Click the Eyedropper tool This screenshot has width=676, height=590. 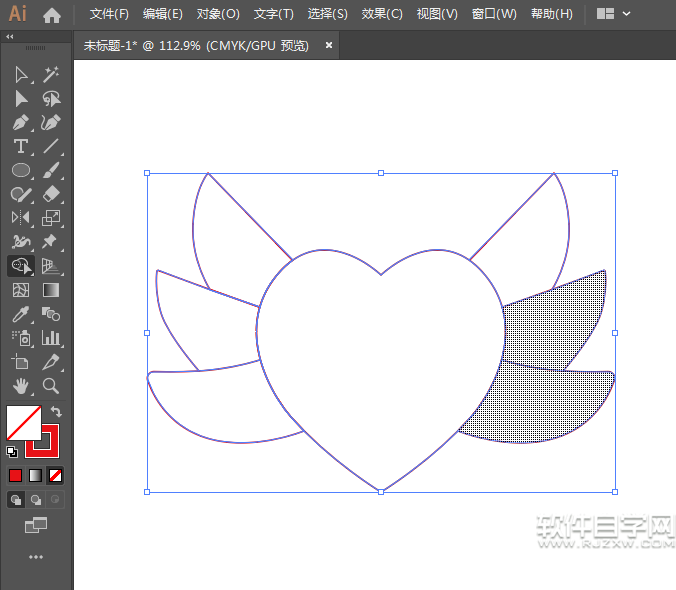[21, 314]
